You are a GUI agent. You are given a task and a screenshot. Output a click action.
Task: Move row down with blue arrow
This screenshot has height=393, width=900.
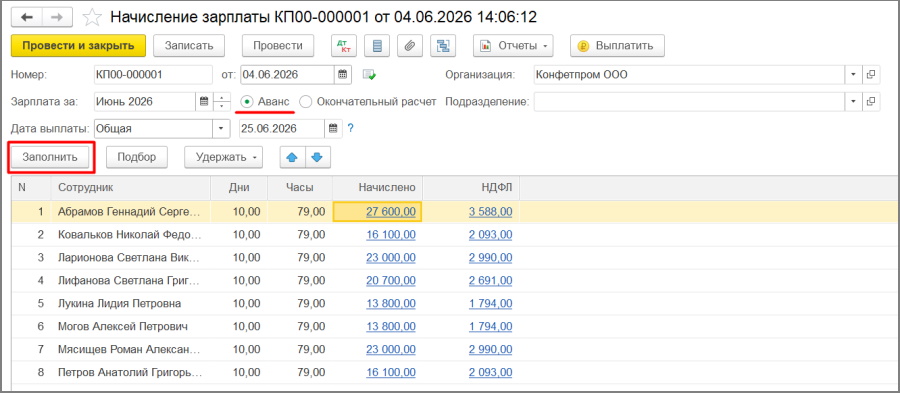[x=318, y=157]
